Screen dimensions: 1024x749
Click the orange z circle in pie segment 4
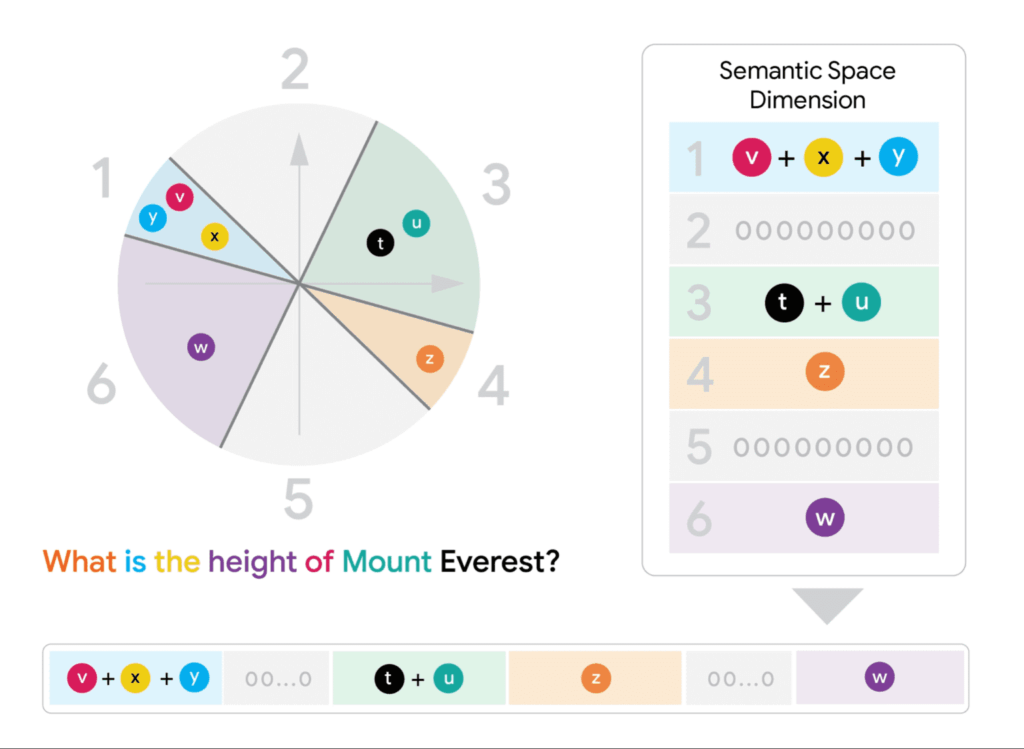click(430, 359)
